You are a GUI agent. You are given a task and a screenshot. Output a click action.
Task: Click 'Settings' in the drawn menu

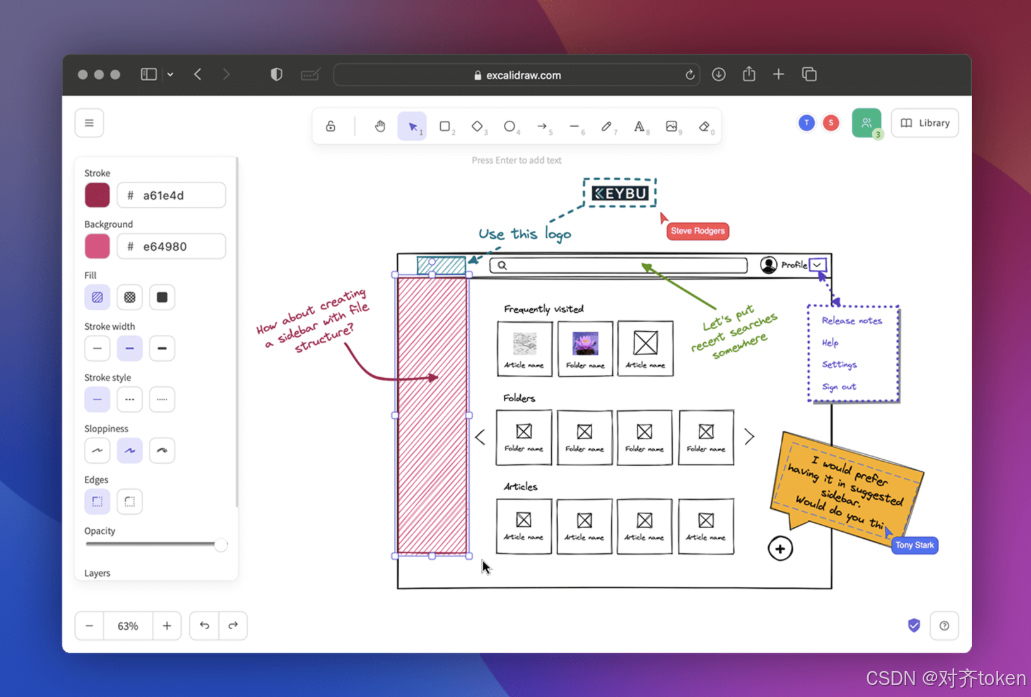839,364
